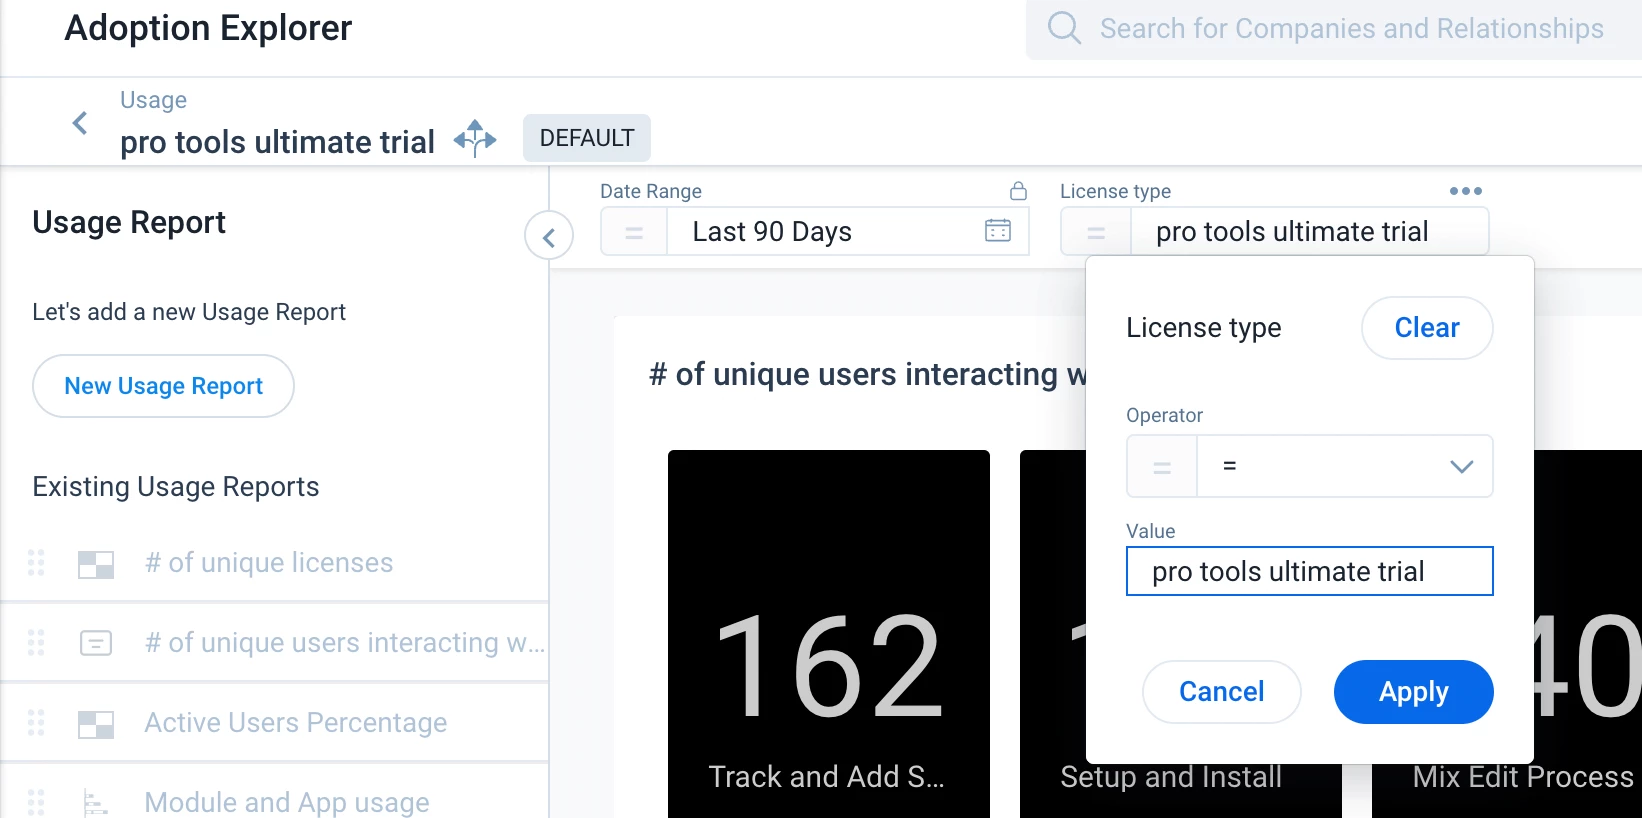The width and height of the screenshot is (1642, 818).
Task: Grab the drag handle for # of unique licenses
Action: [36, 563]
